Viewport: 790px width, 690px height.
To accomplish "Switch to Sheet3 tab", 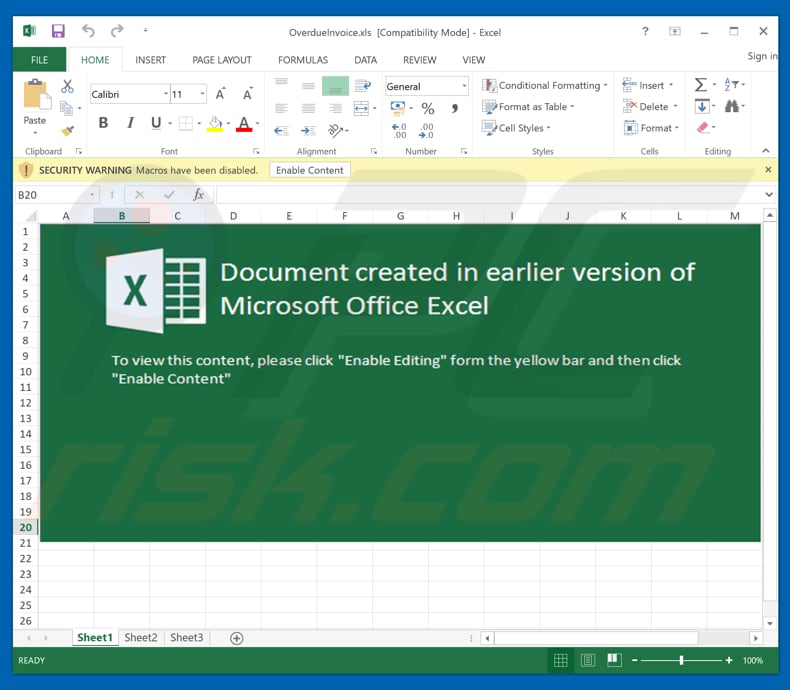I will click(x=186, y=638).
